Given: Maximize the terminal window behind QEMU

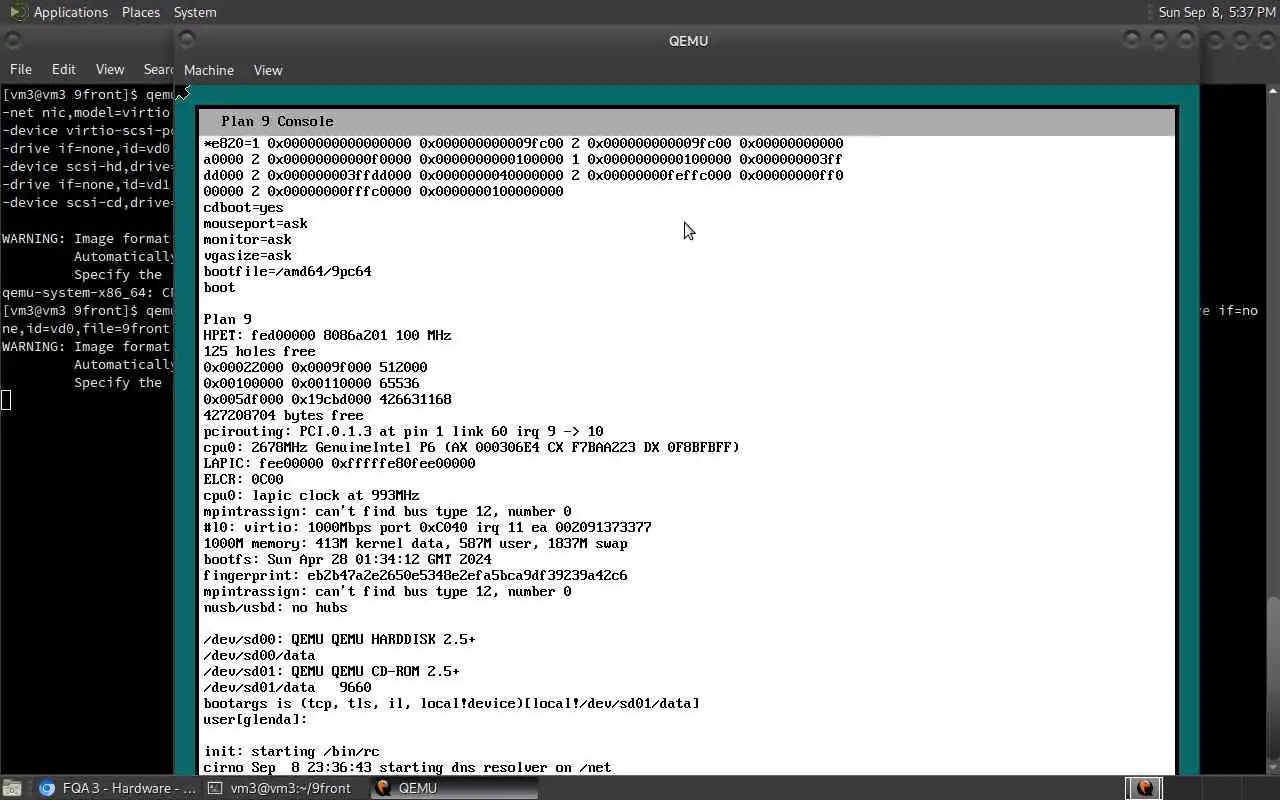Looking at the screenshot, I should pyautogui.click(x=1241, y=40).
